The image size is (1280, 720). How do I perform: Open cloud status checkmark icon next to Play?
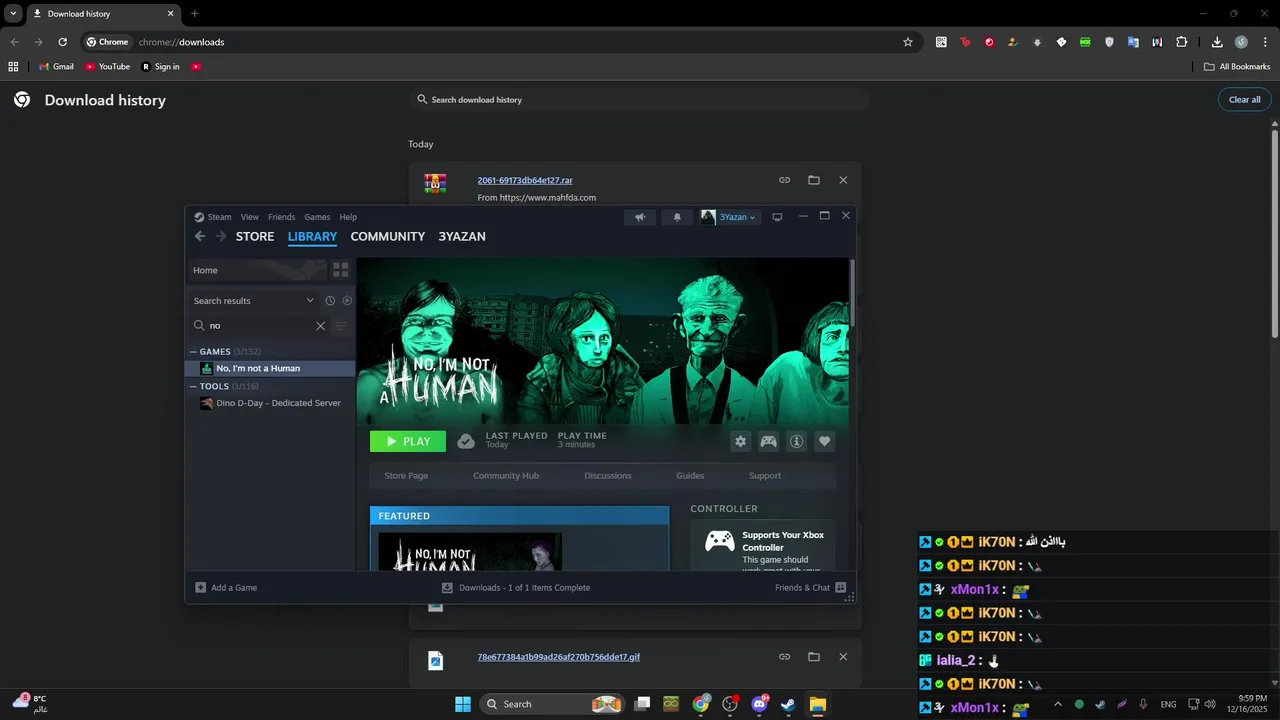click(466, 441)
